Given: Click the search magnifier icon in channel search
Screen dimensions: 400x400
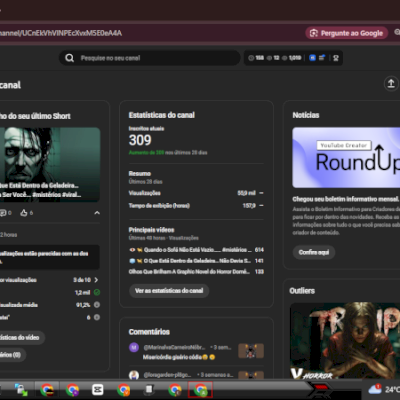Looking at the screenshot, I should pyautogui.click(x=69, y=58).
